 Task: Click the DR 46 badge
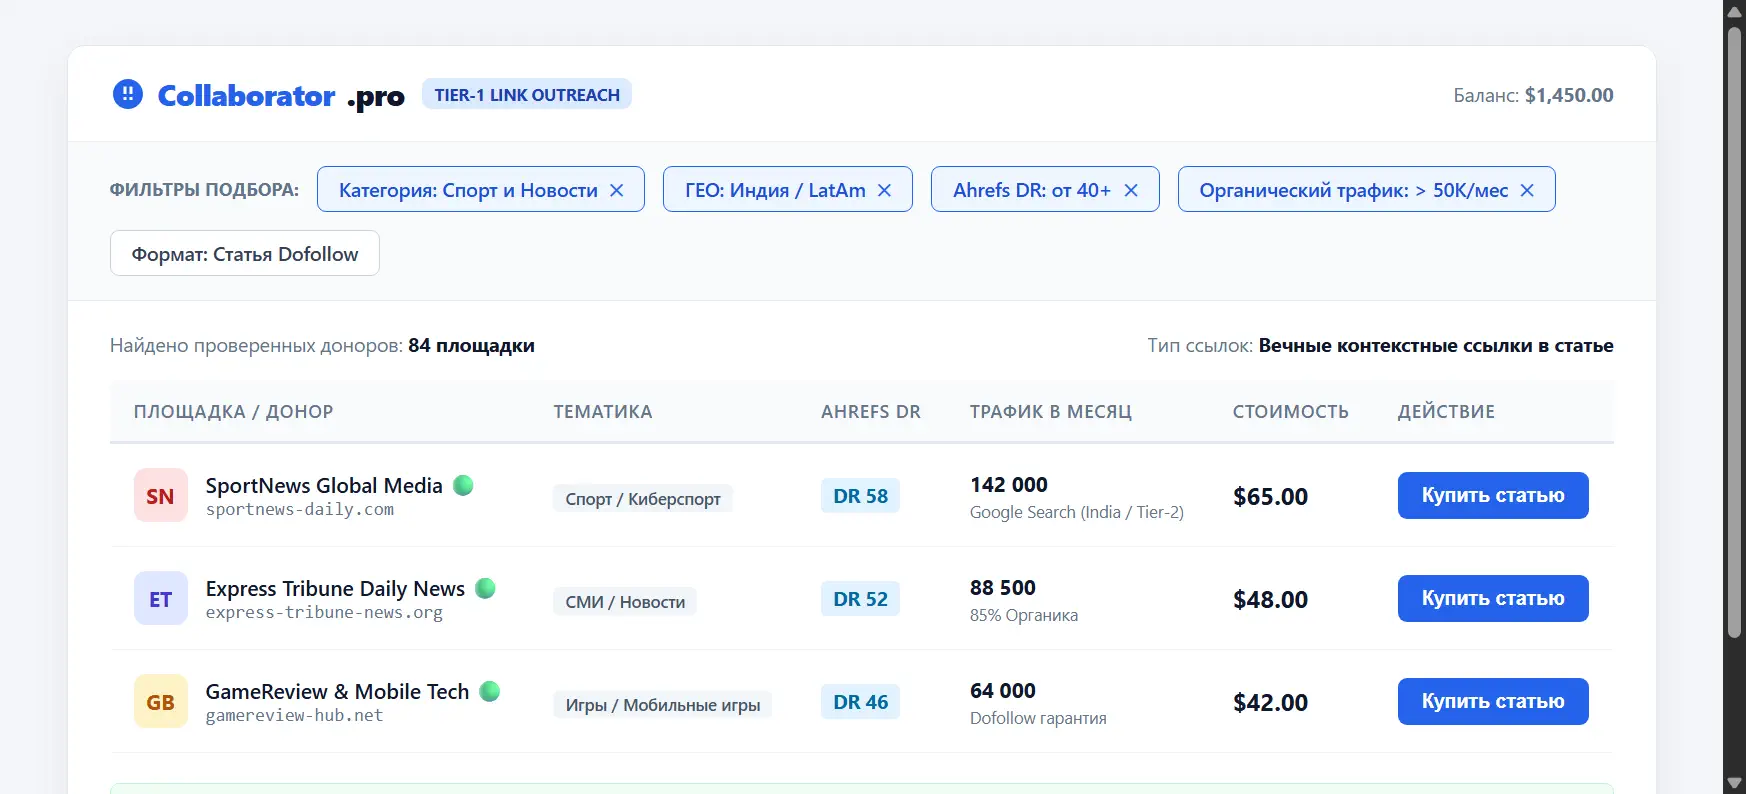coord(860,701)
